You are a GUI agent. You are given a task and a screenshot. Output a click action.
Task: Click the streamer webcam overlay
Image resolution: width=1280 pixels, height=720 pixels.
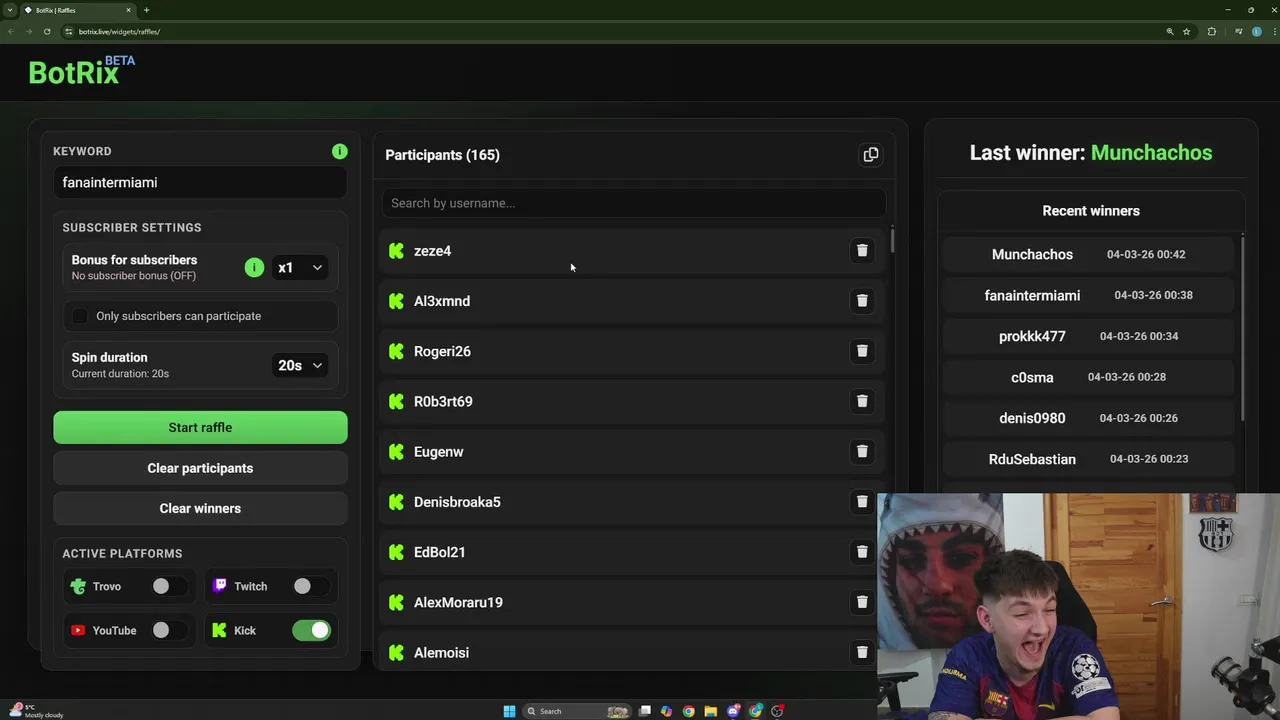point(1078,606)
